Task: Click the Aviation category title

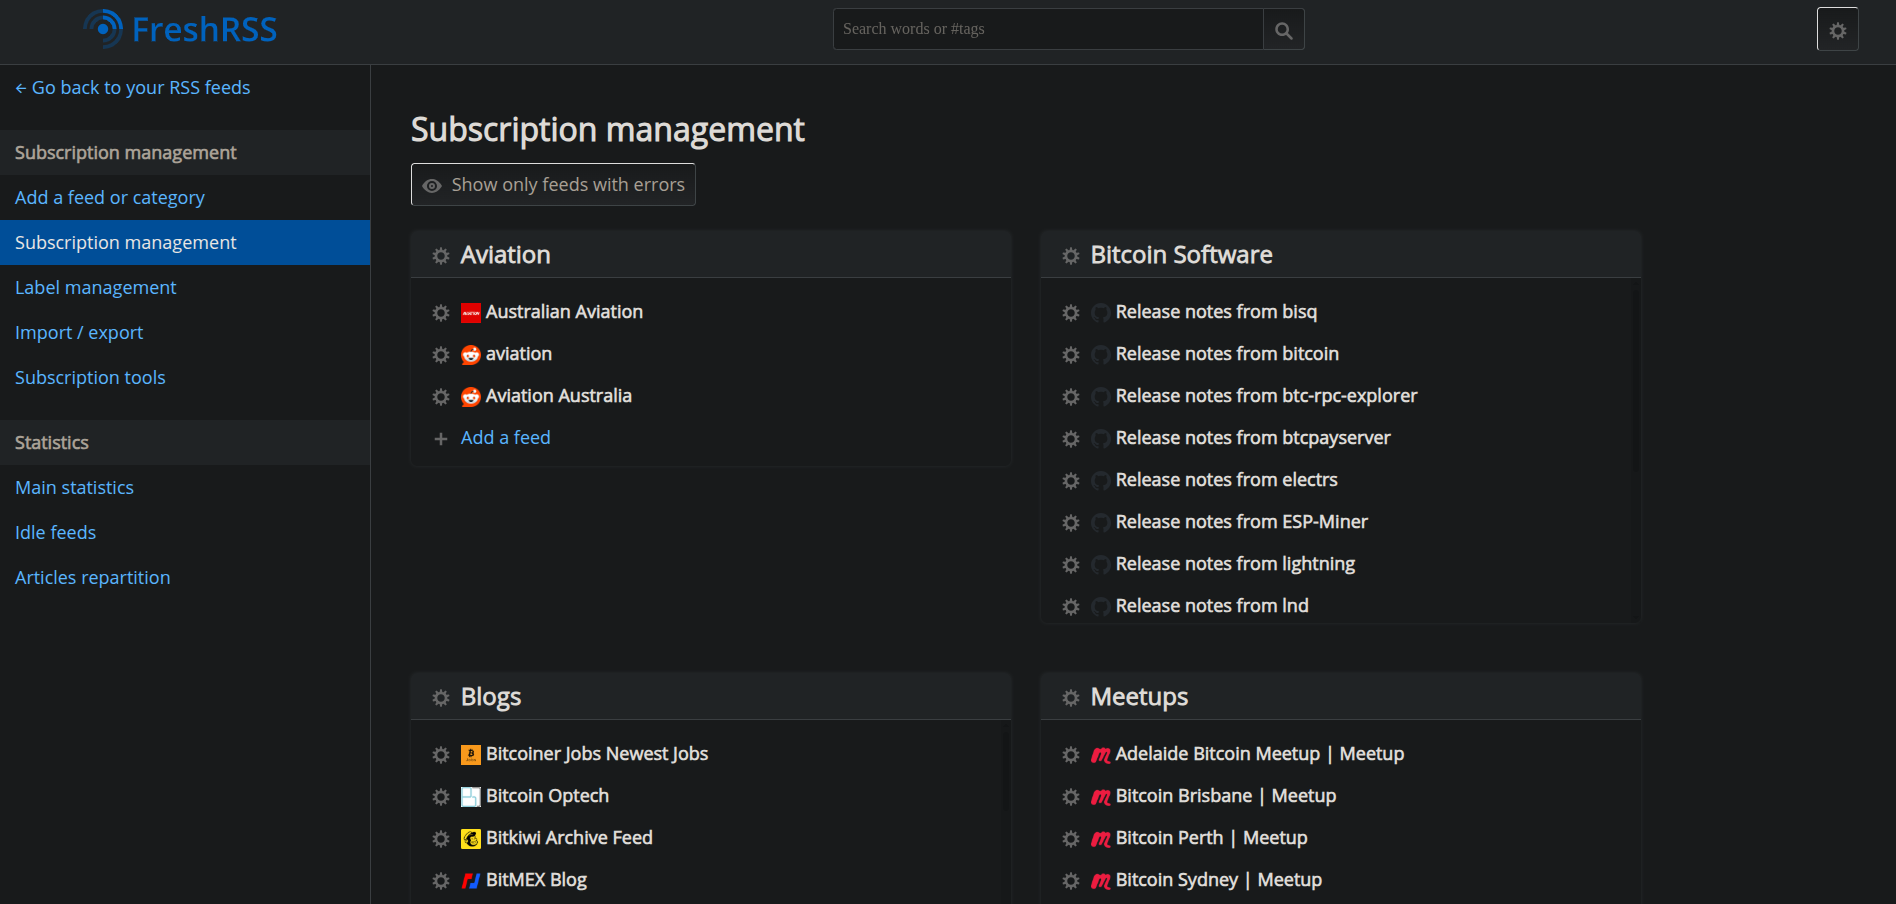Action: (505, 255)
